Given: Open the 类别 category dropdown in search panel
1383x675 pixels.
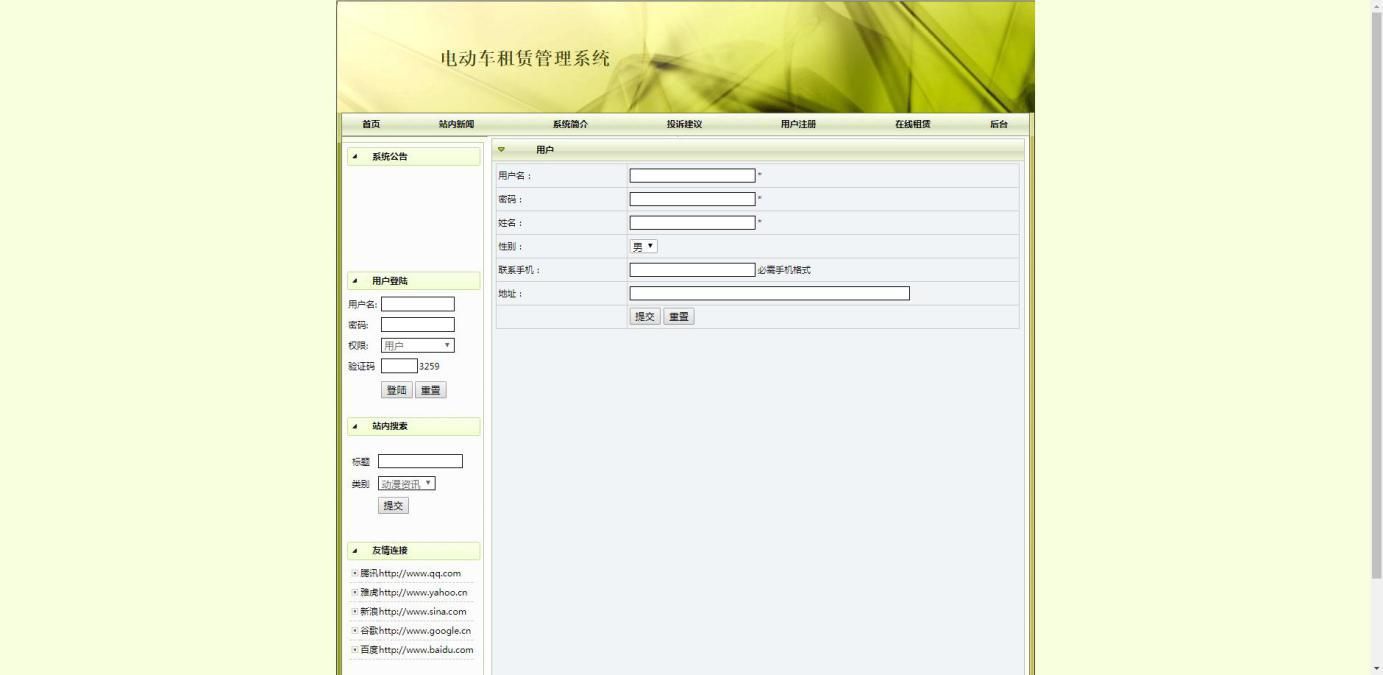Looking at the screenshot, I should click(407, 484).
